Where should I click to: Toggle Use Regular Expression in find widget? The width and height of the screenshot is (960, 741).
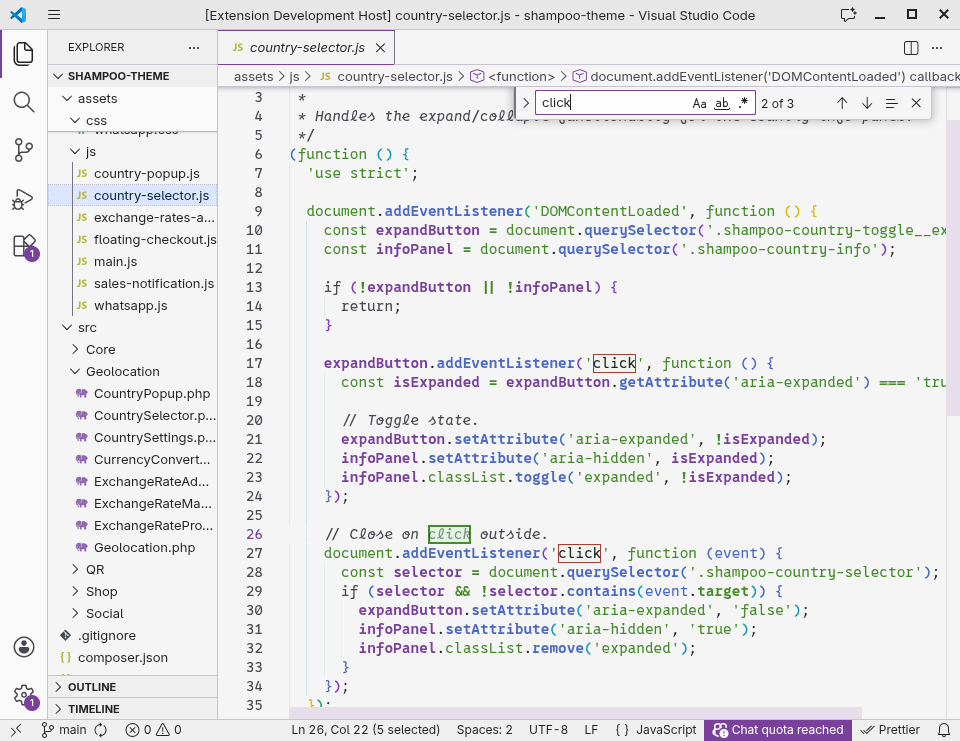click(743, 103)
